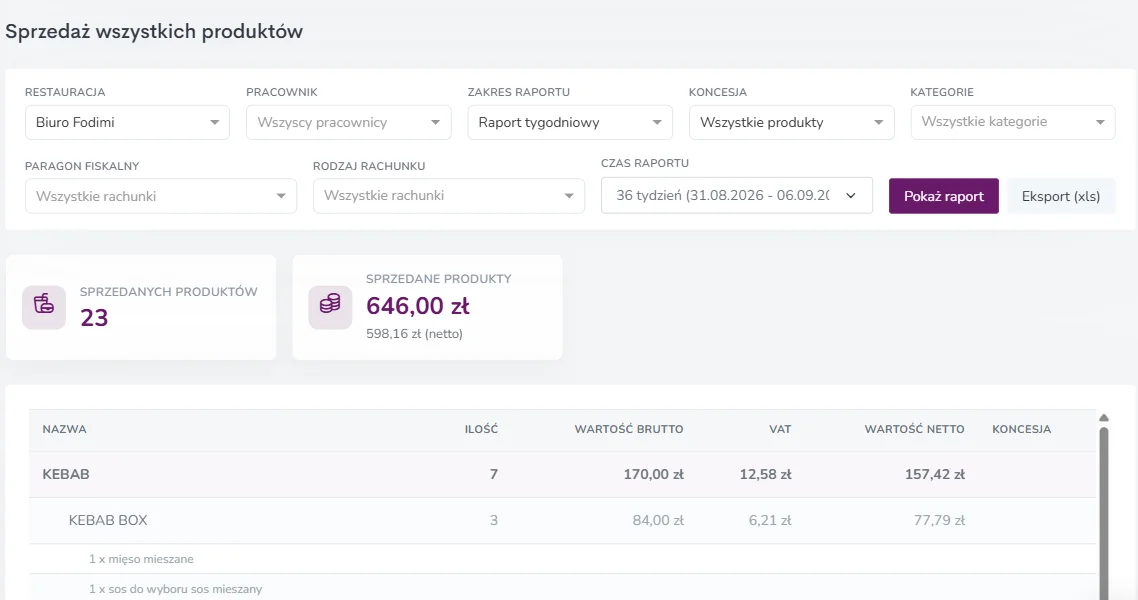Expand the Raport tygodniowy range dropdown
The width and height of the screenshot is (1138, 600).
coord(570,123)
